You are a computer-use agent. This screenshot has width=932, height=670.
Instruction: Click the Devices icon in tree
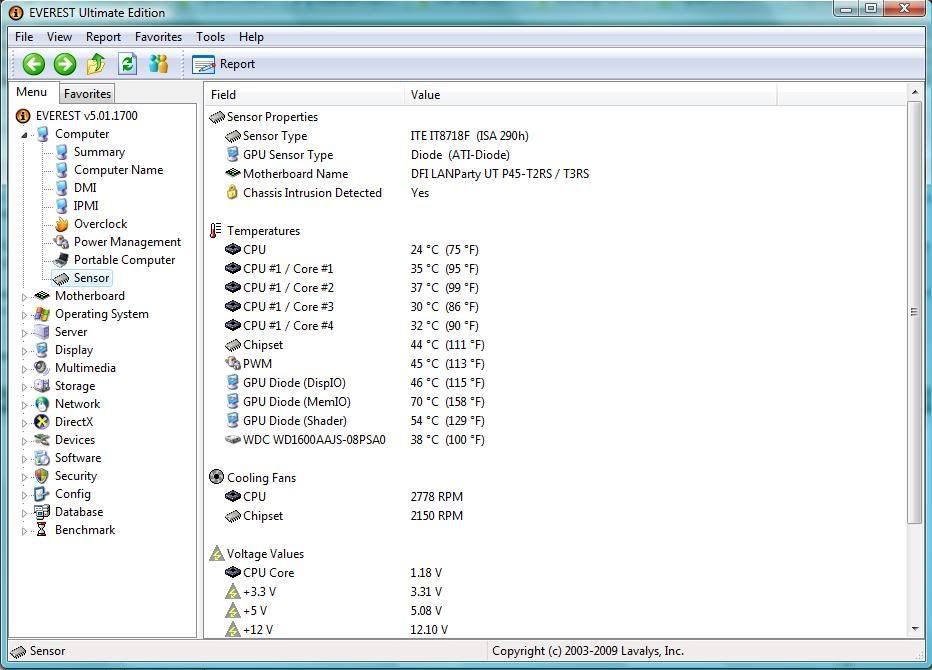pos(42,440)
